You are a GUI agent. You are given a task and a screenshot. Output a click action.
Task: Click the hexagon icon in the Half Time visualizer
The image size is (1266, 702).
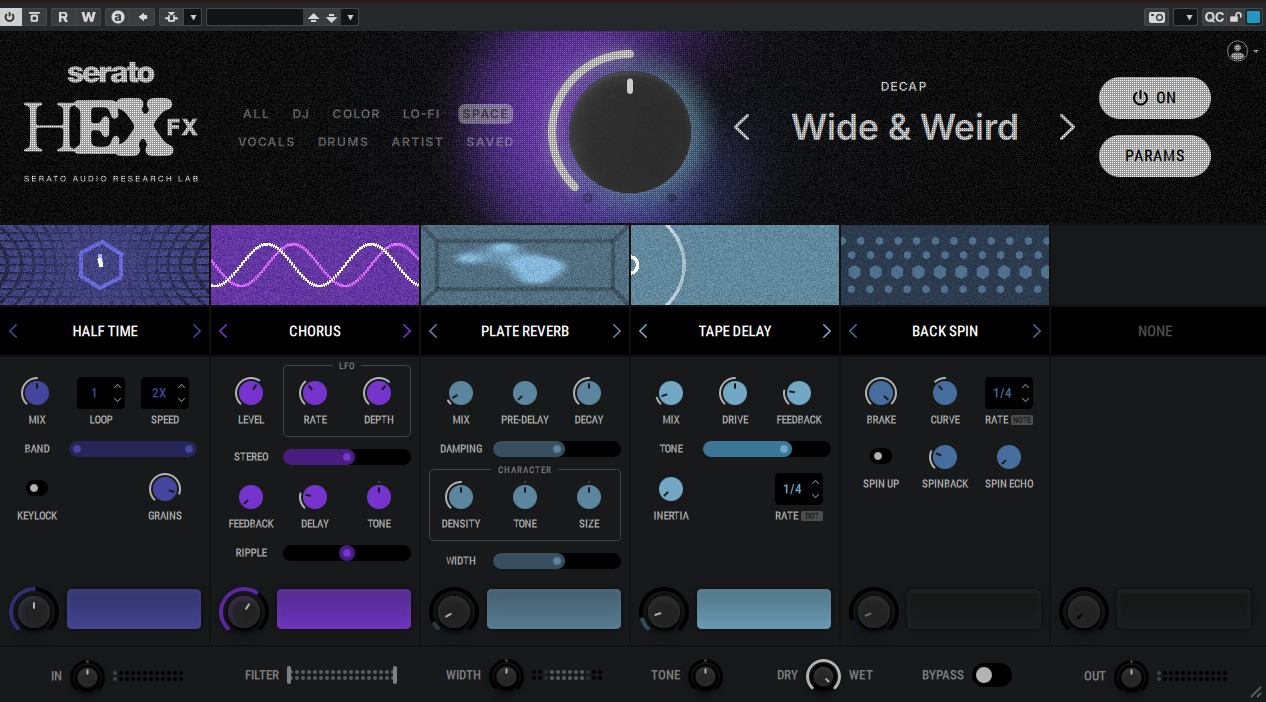pos(100,265)
